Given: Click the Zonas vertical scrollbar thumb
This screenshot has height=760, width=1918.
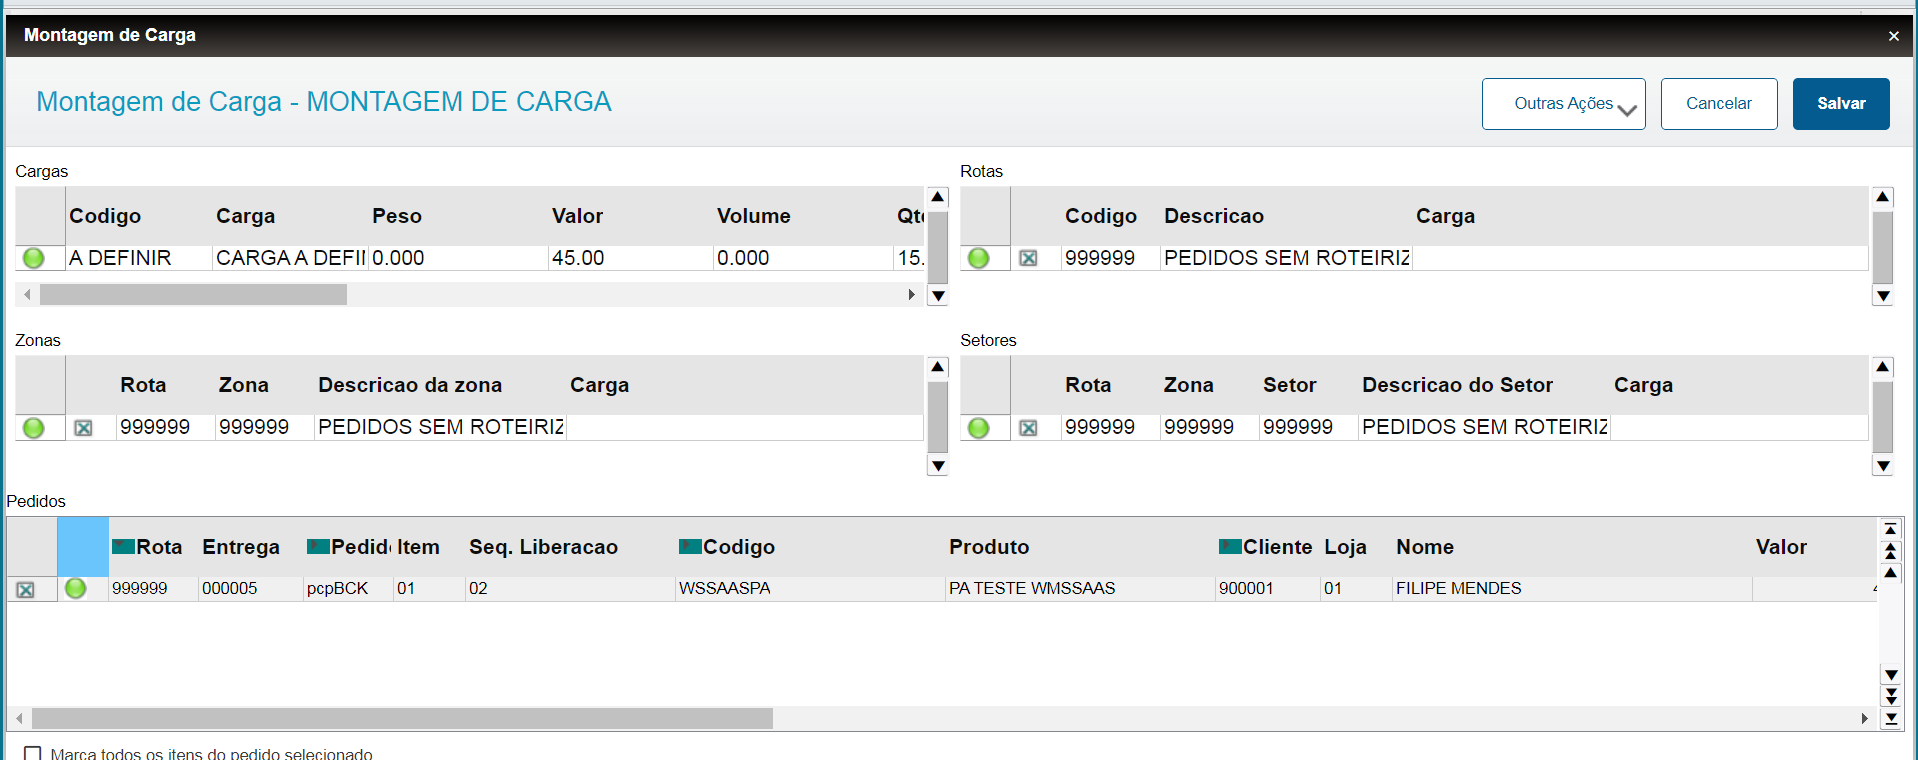Looking at the screenshot, I should (x=938, y=416).
